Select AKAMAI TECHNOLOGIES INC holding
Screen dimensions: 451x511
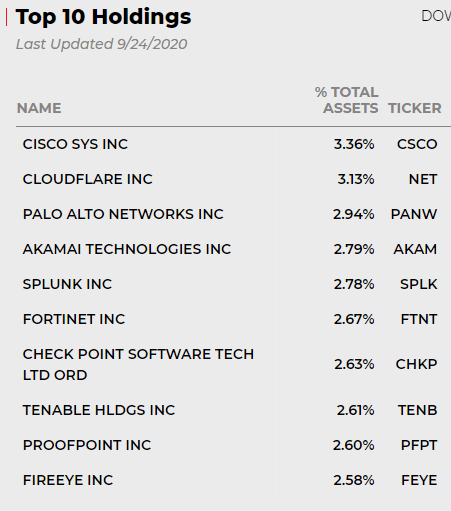point(127,249)
